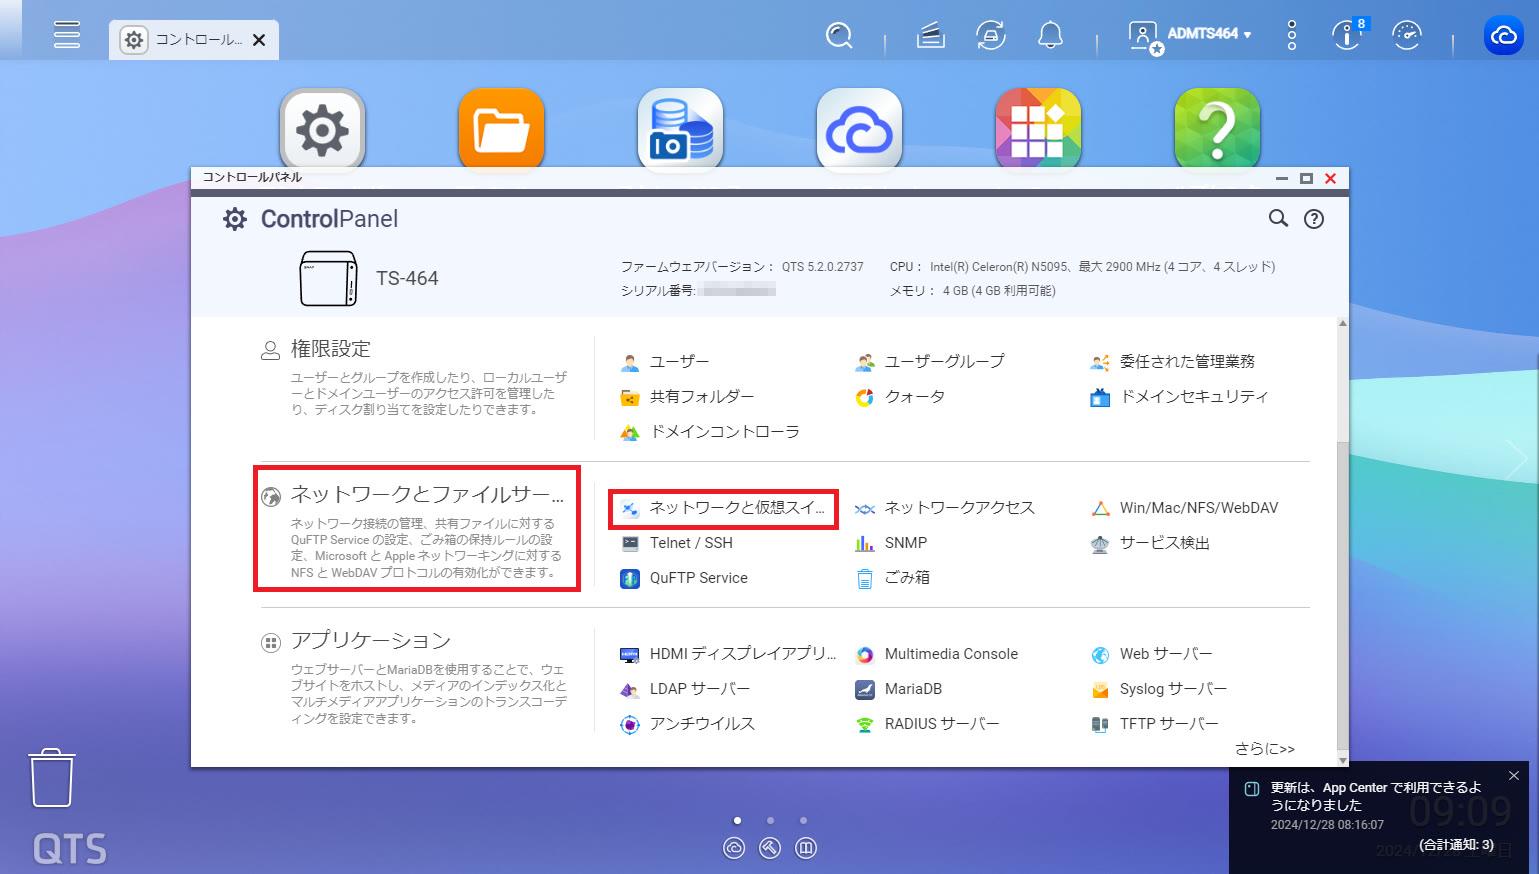Open first circular icon in bottom dock
Screen dimensions: 1539x874
coord(734,848)
